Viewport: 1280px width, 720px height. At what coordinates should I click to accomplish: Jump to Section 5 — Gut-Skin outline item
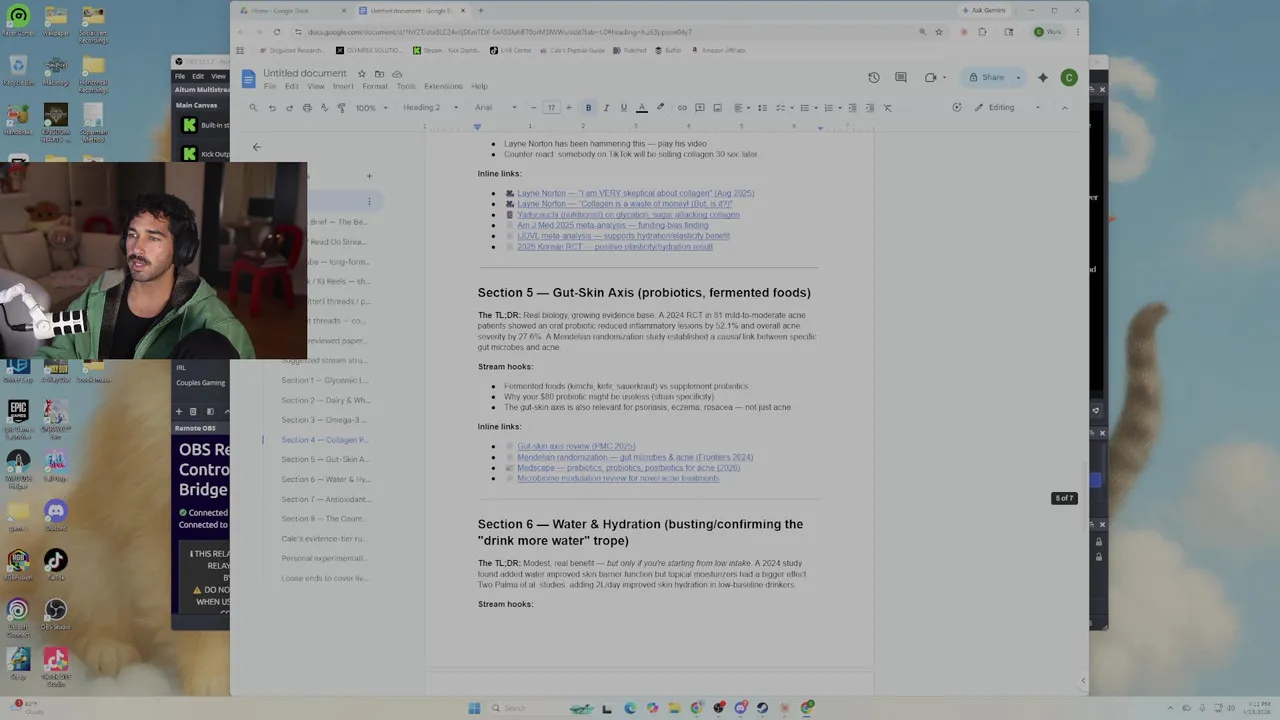(x=325, y=460)
